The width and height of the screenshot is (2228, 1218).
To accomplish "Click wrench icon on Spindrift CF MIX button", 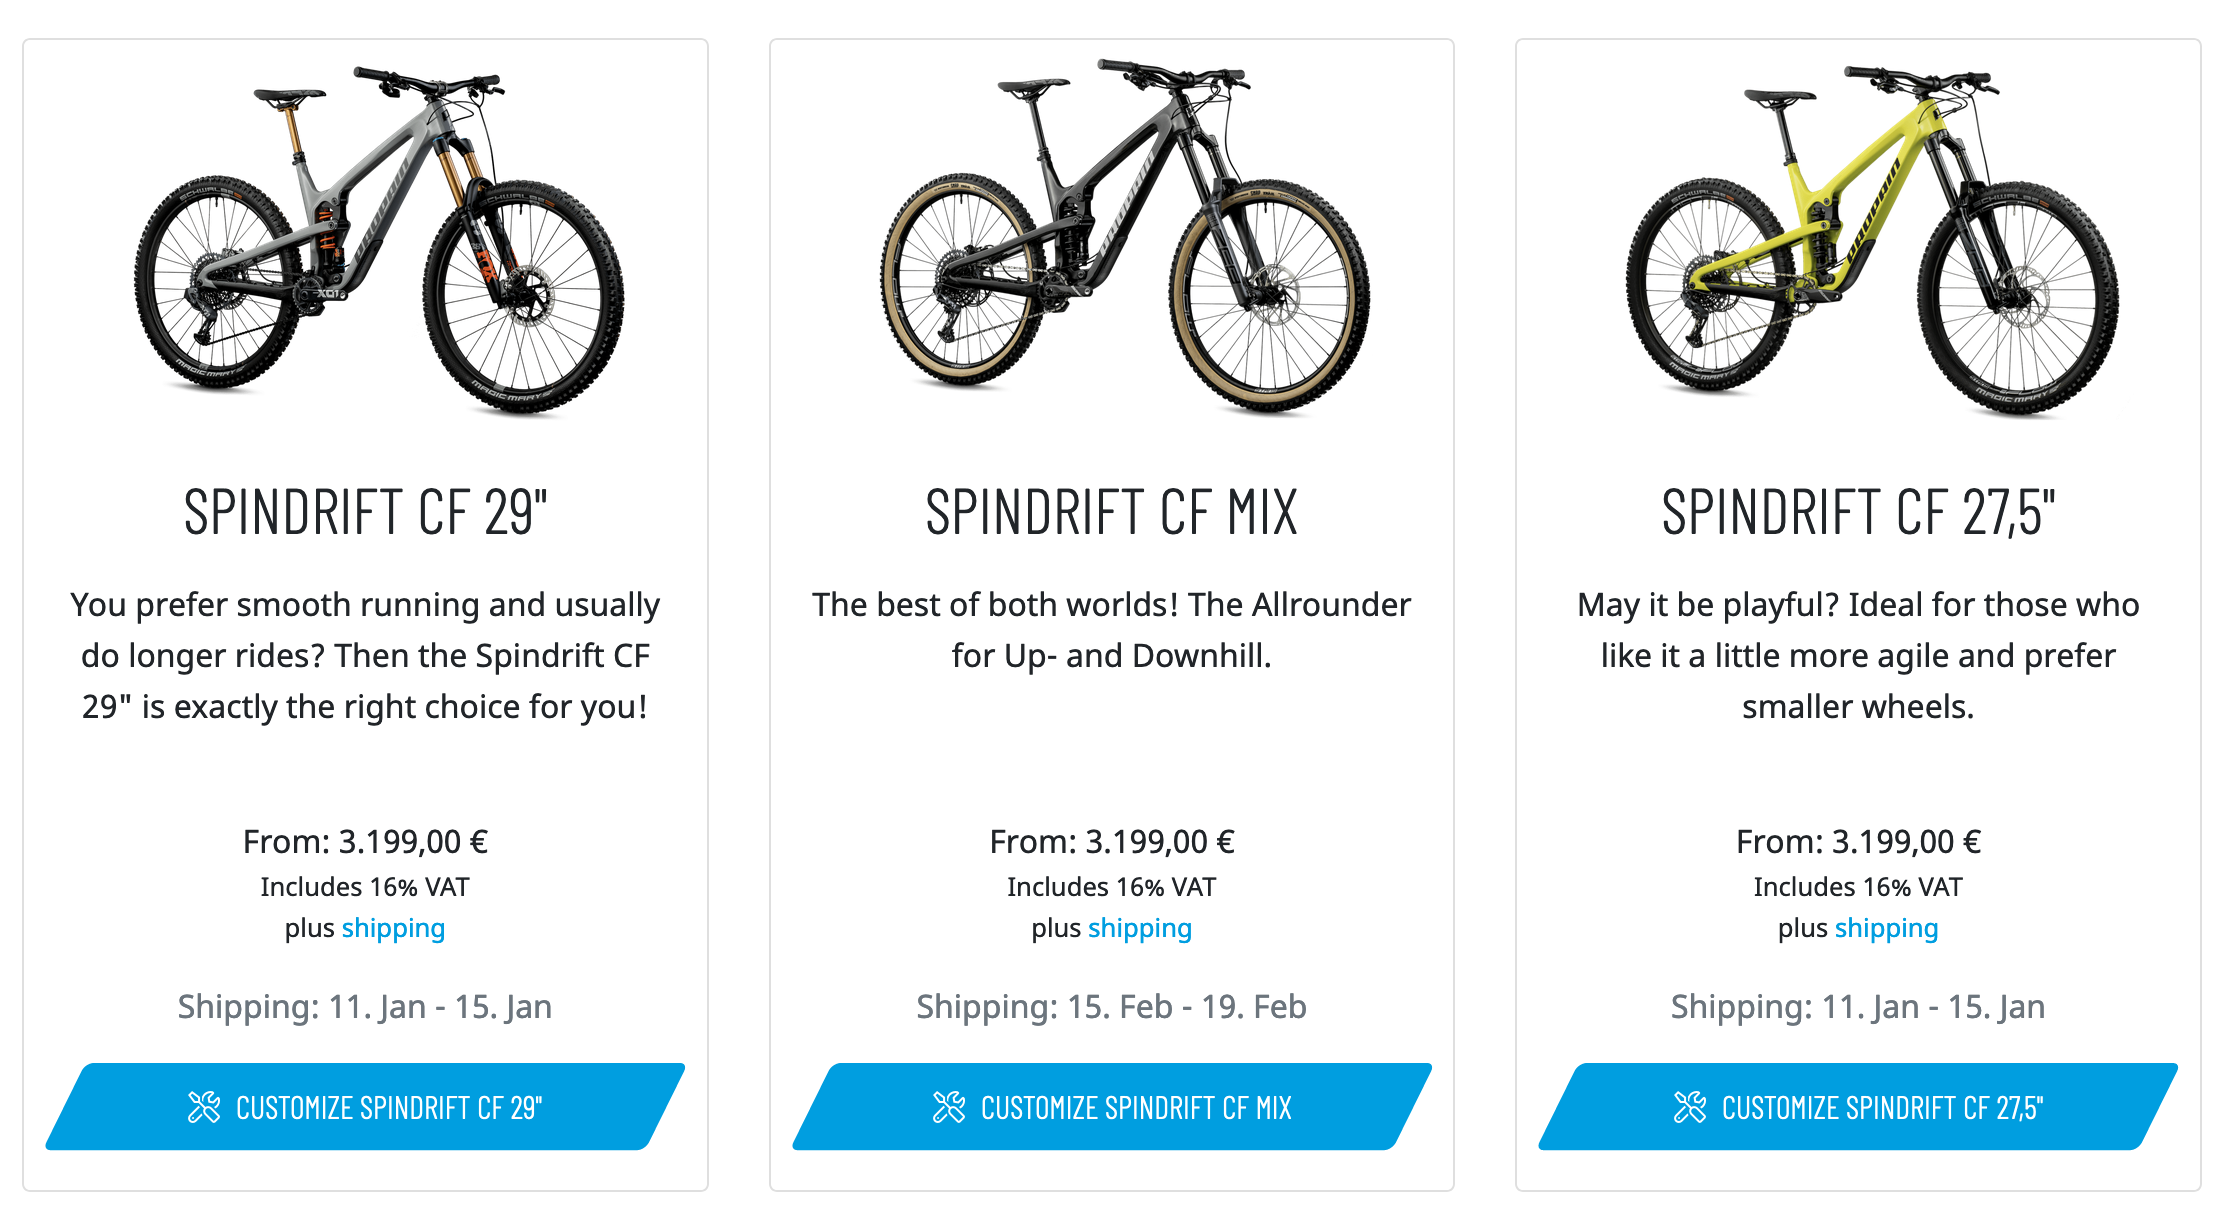I will click(x=949, y=1107).
